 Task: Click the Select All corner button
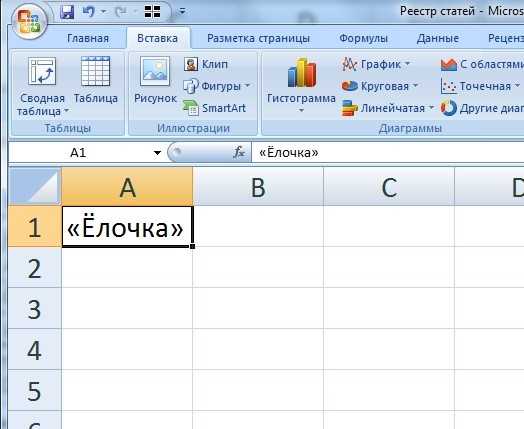point(34,186)
